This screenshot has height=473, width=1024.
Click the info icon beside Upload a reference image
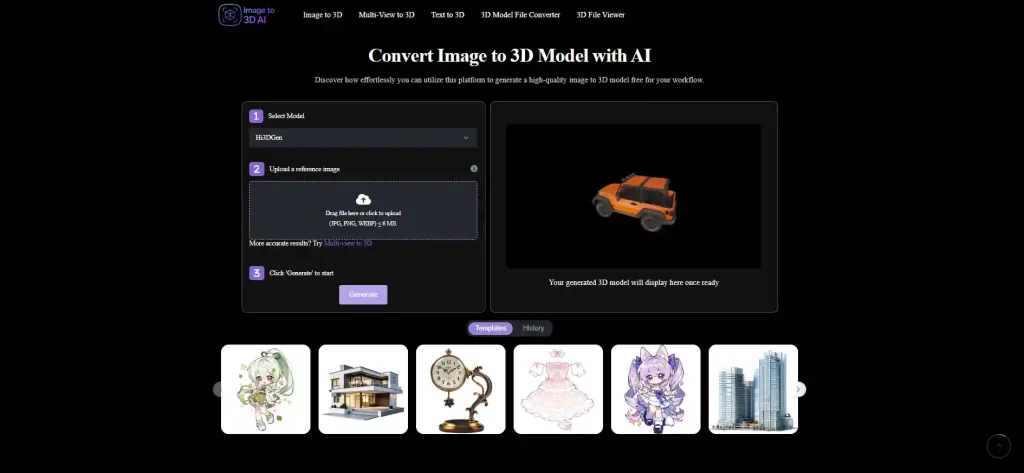[x=474, y=169]
